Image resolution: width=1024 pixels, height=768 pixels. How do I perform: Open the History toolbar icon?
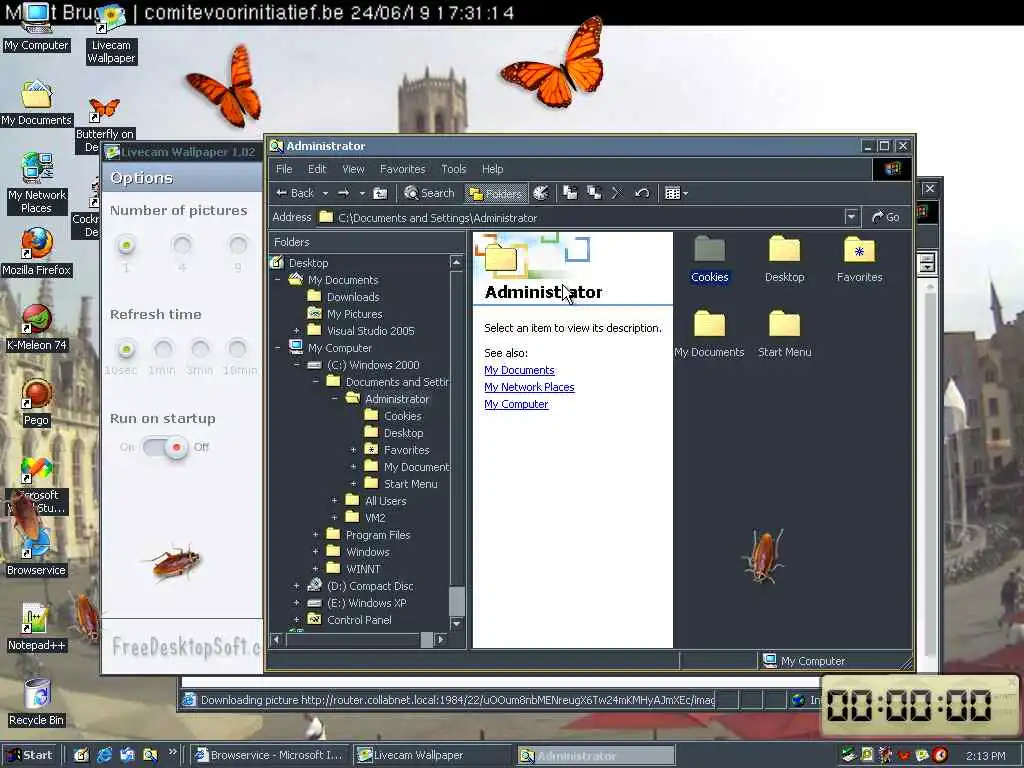(x=541, y=193)
